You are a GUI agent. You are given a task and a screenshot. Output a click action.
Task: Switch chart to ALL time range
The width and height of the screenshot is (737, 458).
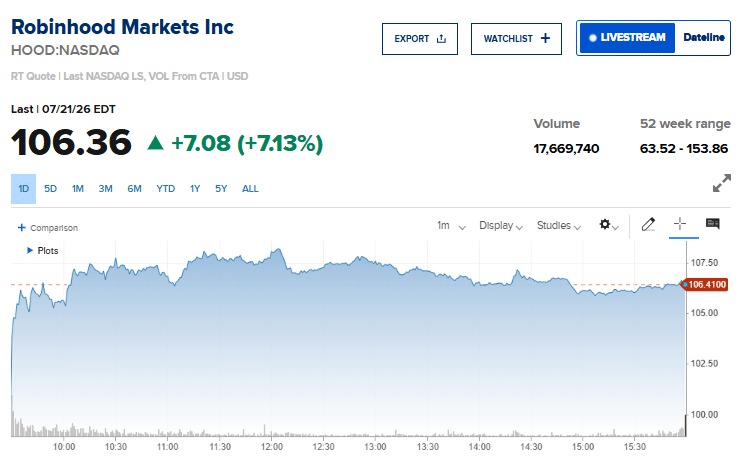pos(250,189)
